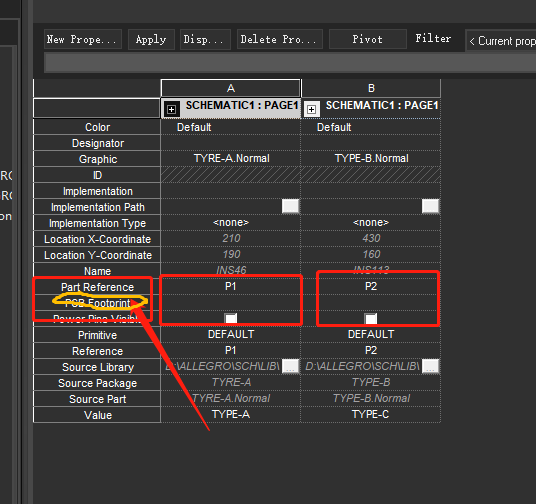This screenshot has height=504, width=536.
Task: Click the PCB Footprint cell for P1
Action: 231,303
